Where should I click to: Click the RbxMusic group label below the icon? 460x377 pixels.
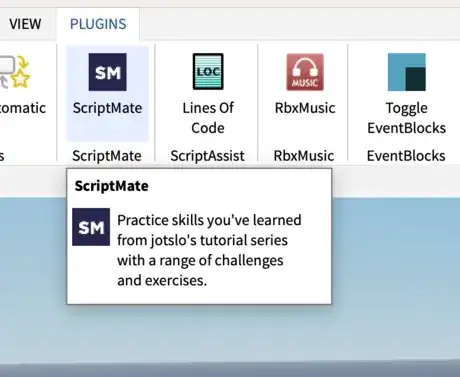pos(304,156)
